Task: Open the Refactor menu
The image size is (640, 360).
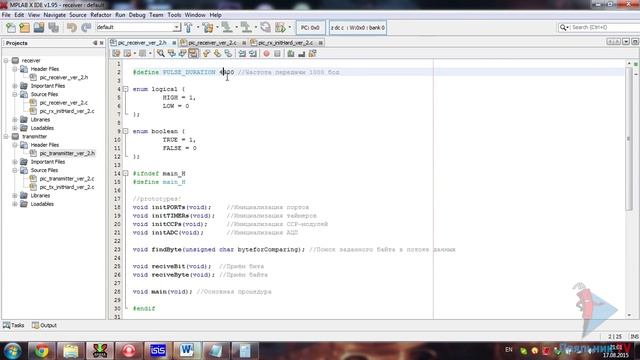Action: pos(101,15)
